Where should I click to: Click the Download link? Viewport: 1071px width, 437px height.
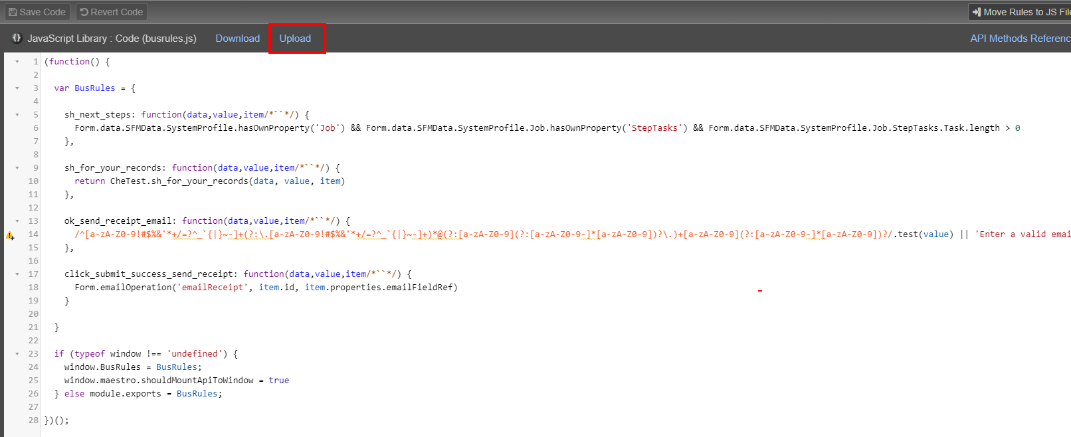[x=238, y=38]
